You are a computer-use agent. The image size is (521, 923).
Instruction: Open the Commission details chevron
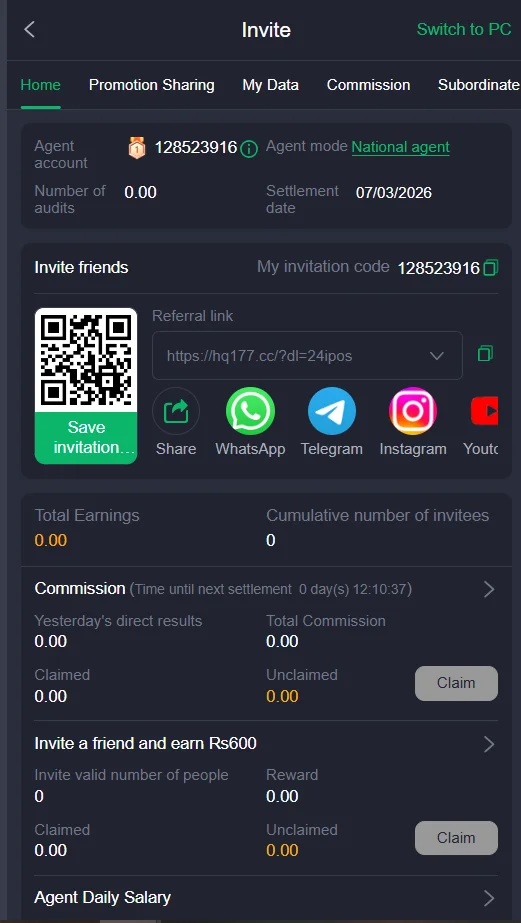point(489,589)
